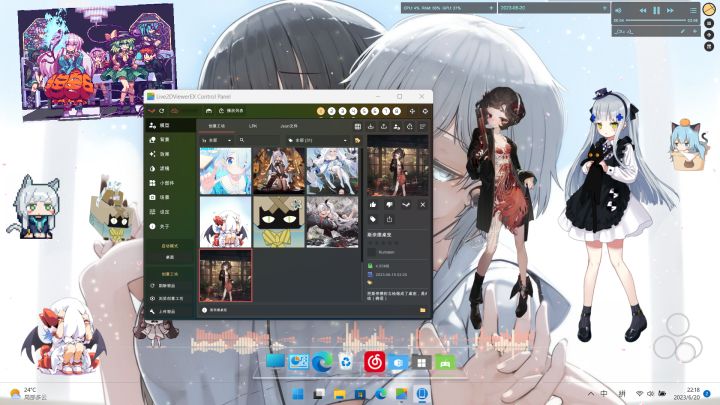This screenshot has height=405, width=720.
Task: Show hidden tray icons chevron in taskbar
Action: [x=591, y=394]
